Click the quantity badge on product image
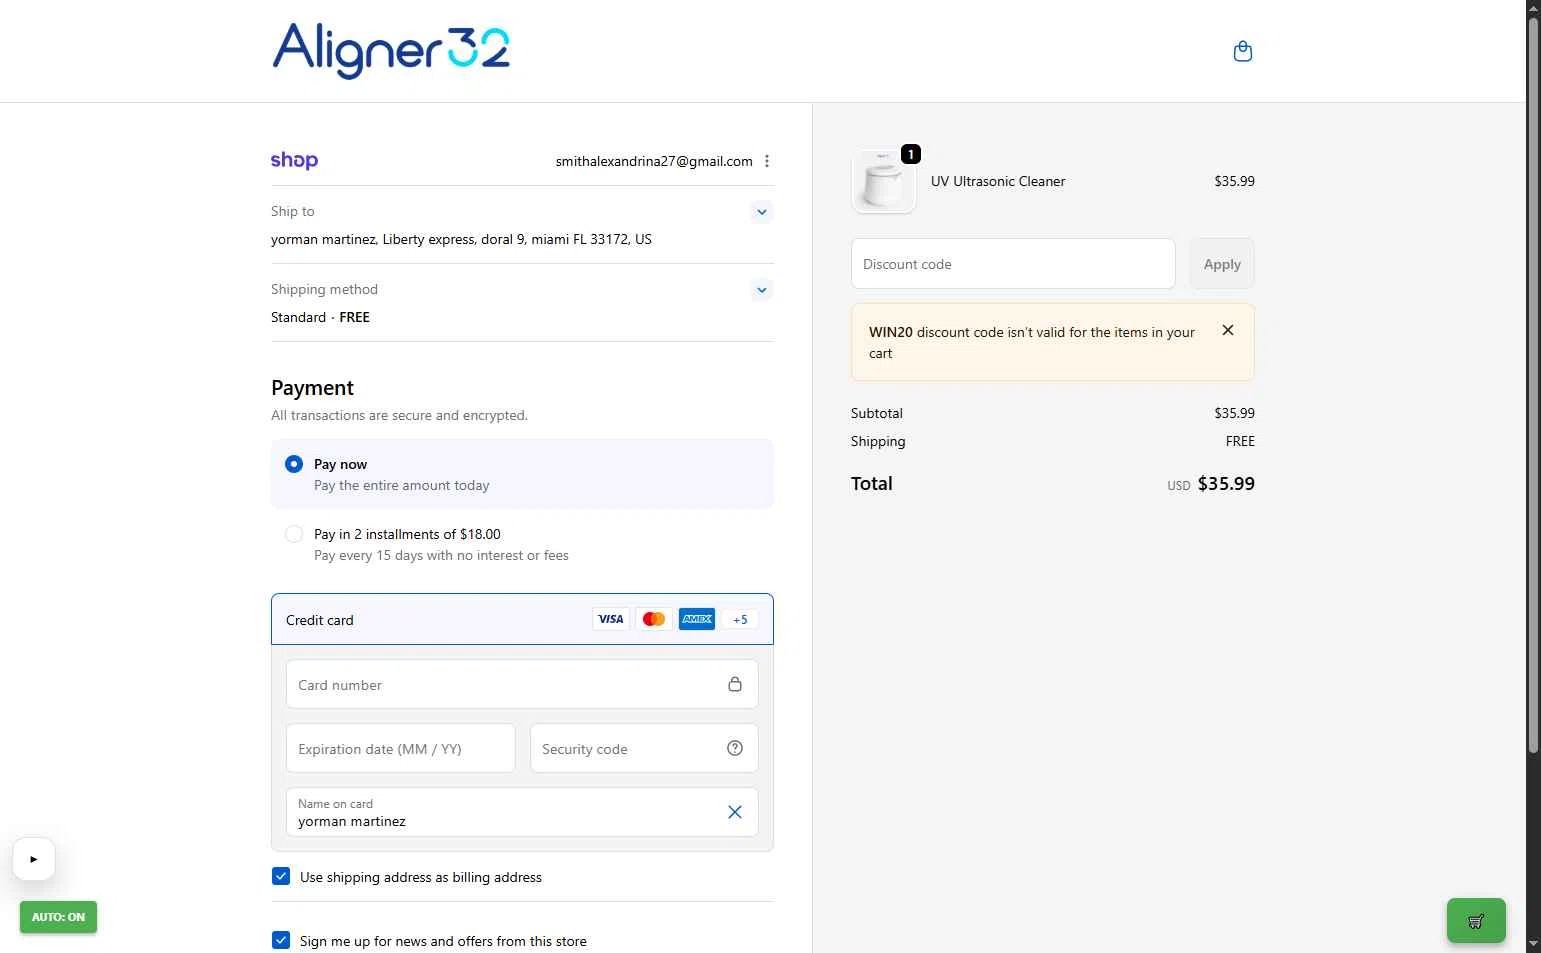This screenshot has width=1541, height=953. coord(911,154)
